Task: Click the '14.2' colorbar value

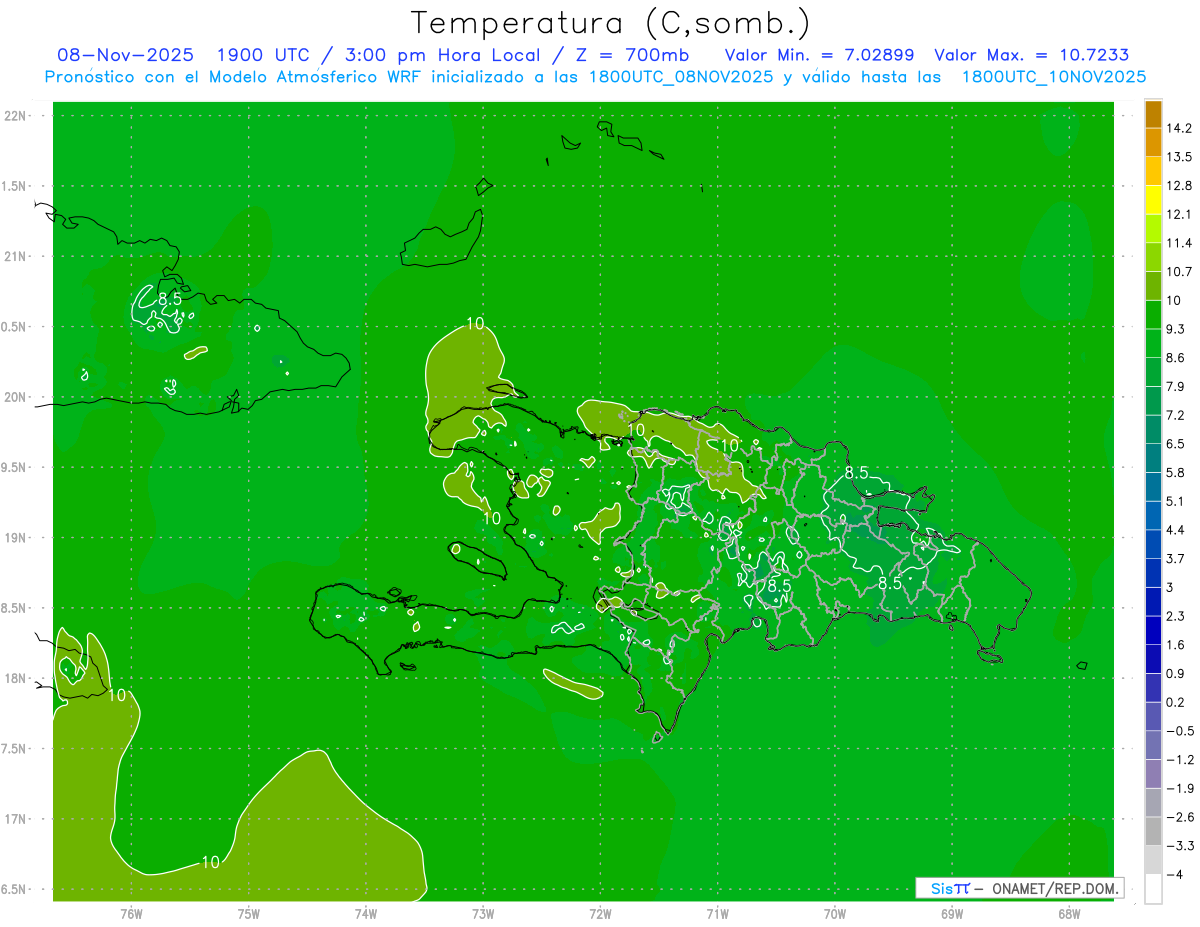Action: tap(1179, 128)
